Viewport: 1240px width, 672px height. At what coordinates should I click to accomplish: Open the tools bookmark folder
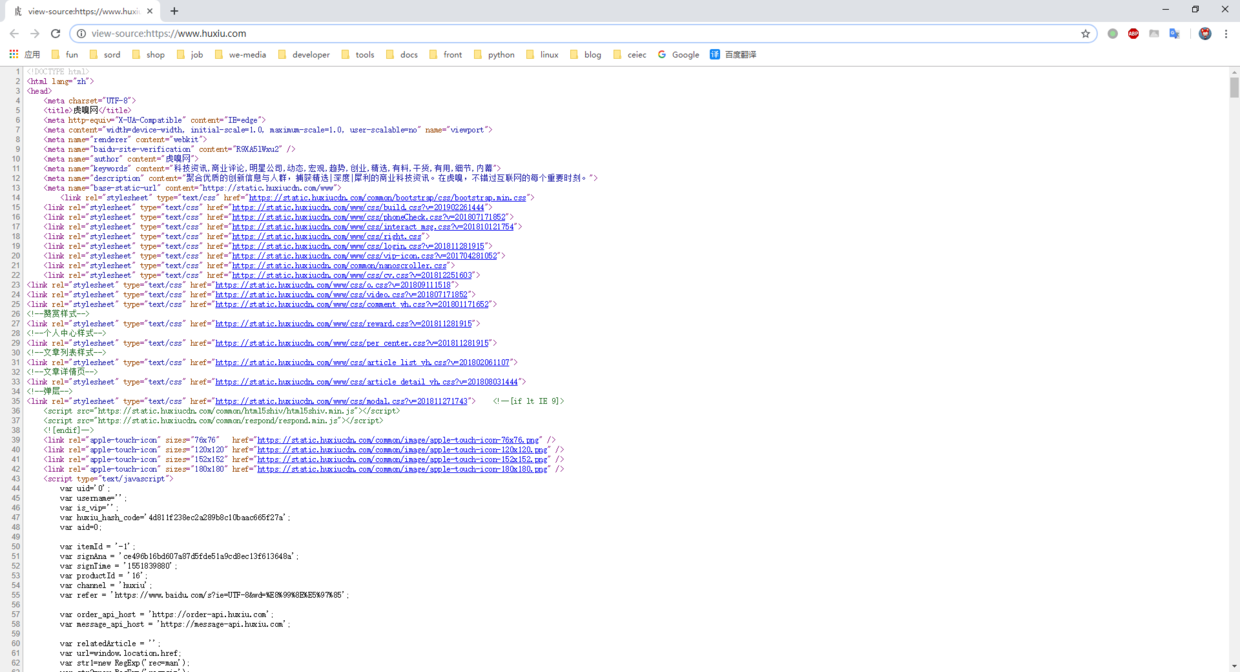coord(358,55)
